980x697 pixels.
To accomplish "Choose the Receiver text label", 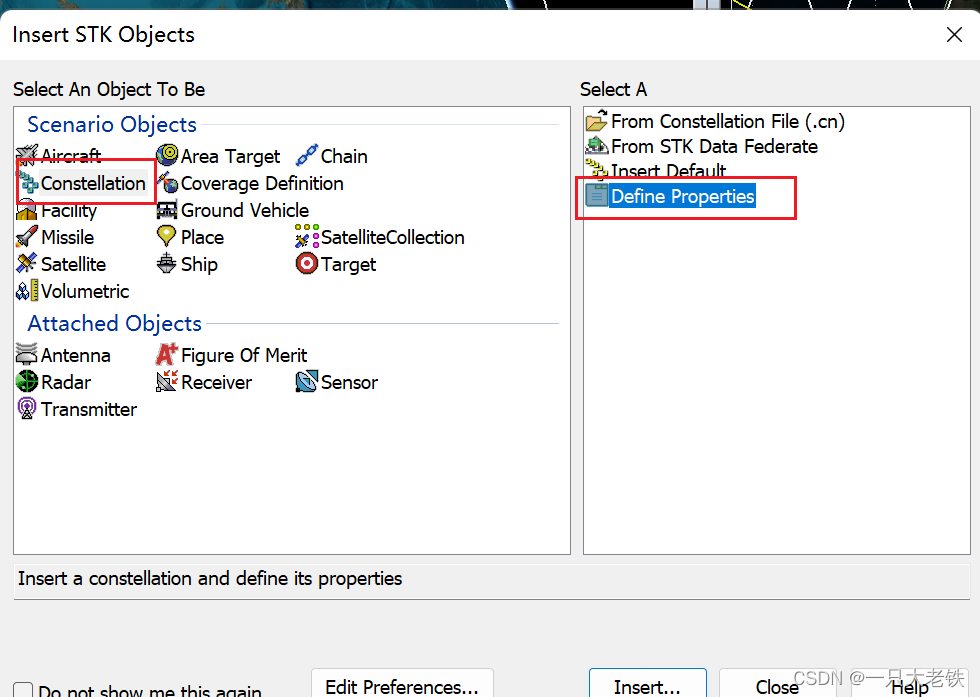I will coord(216,383).
